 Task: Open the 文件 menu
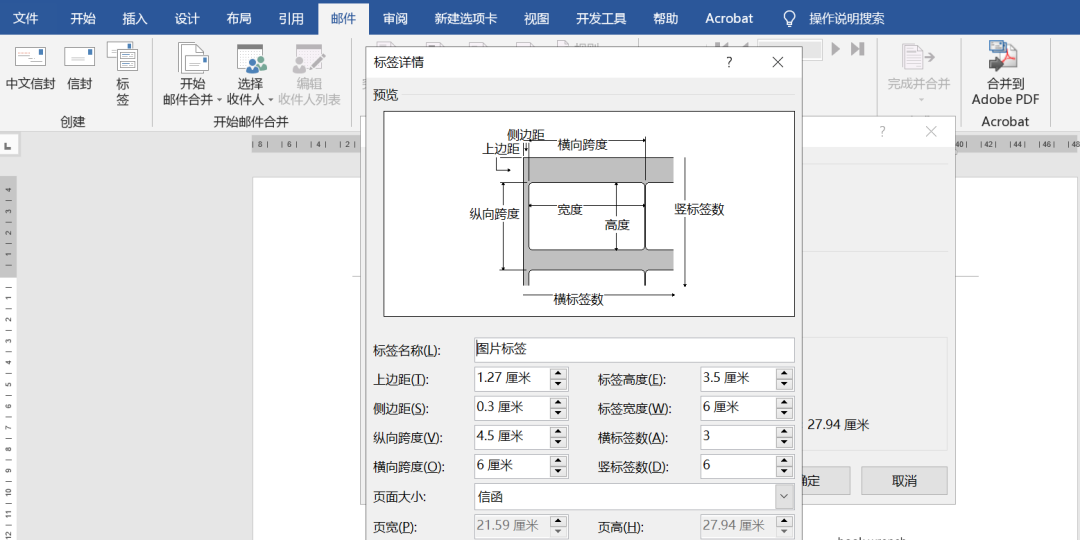point(26,19)
